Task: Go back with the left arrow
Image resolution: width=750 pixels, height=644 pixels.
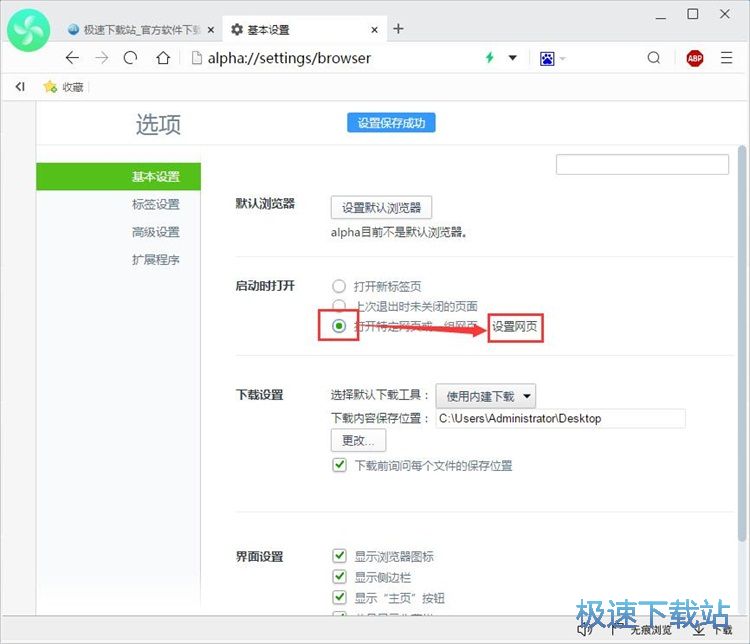Action: 72,58
